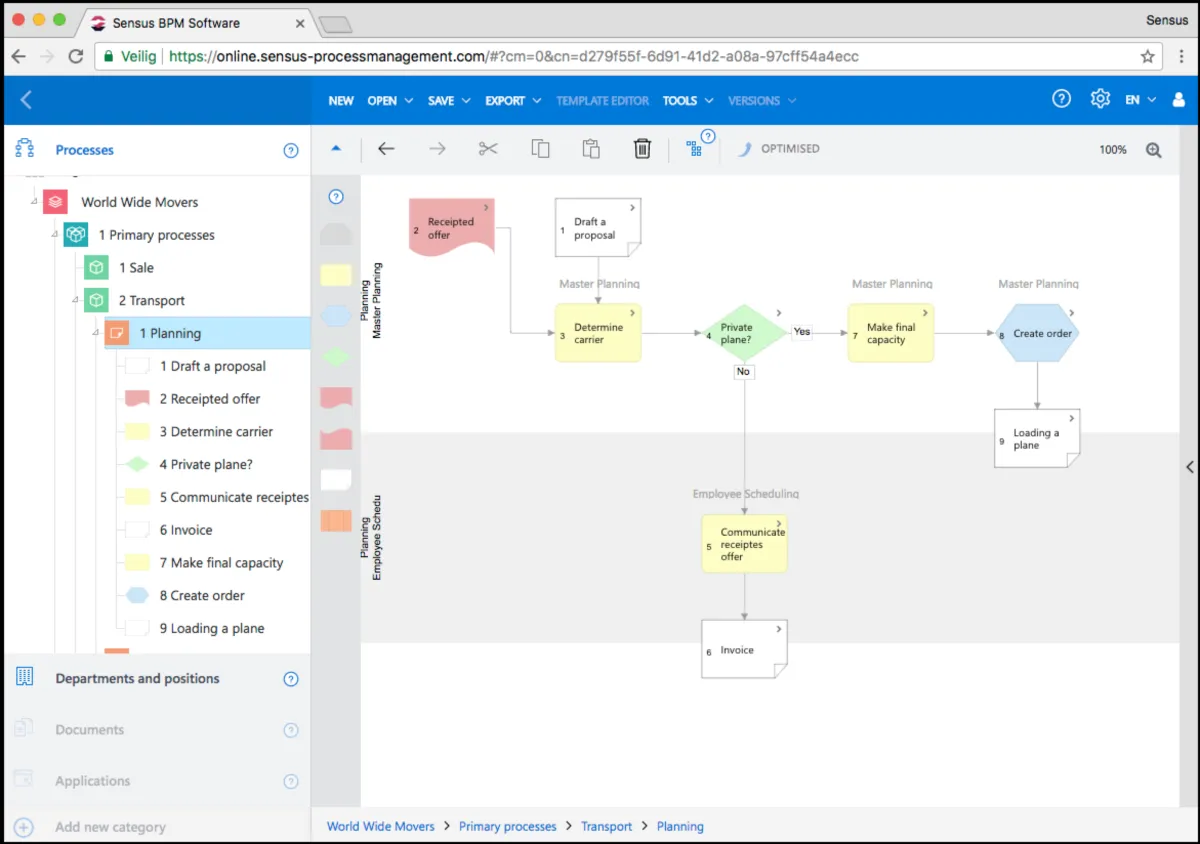Click the plus icon for new category

pos(24,827)
